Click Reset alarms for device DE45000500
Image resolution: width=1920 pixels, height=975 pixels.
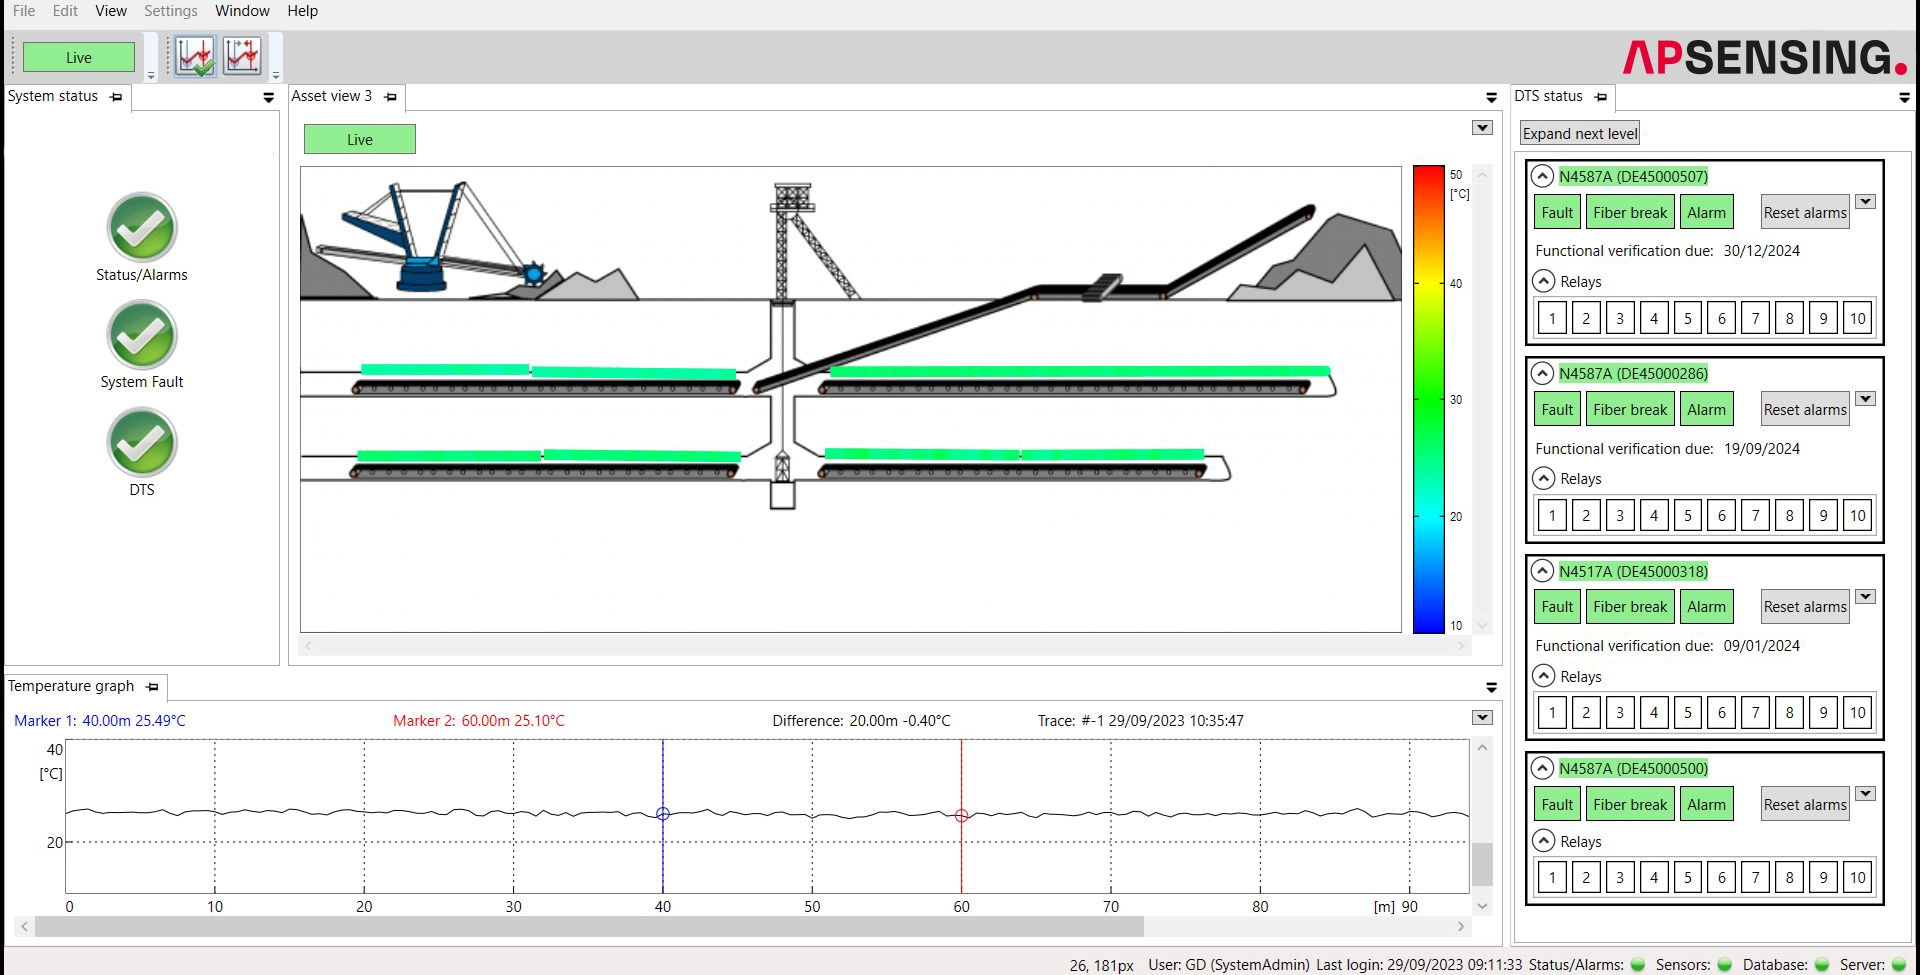(x=1804, y=805)
